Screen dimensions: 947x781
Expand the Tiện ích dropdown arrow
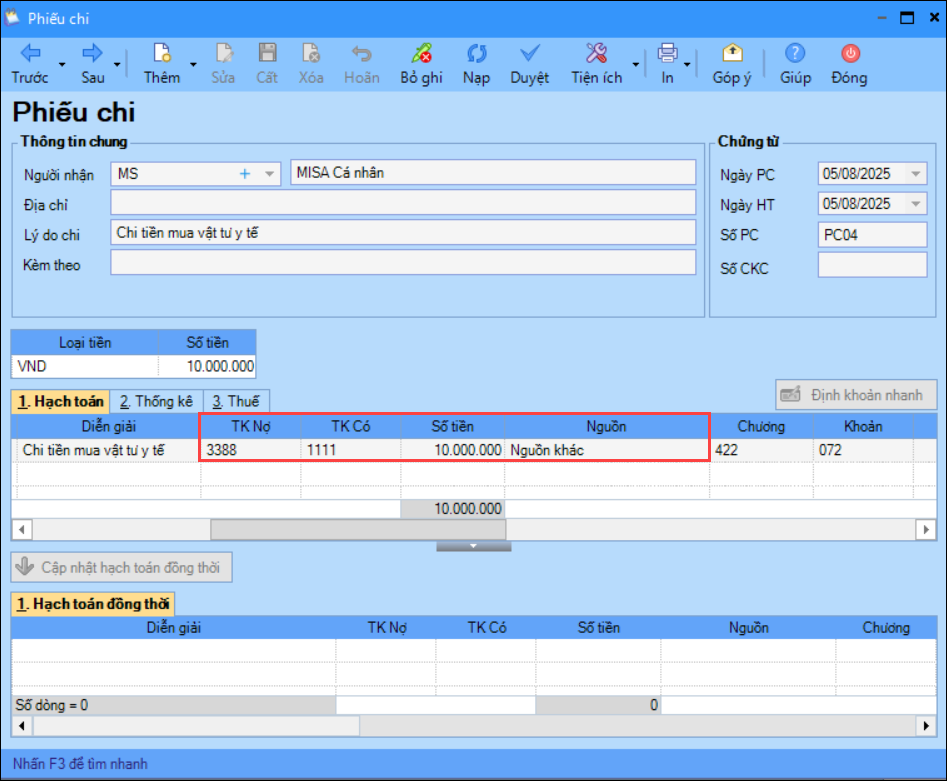click(x=635, y=64)
